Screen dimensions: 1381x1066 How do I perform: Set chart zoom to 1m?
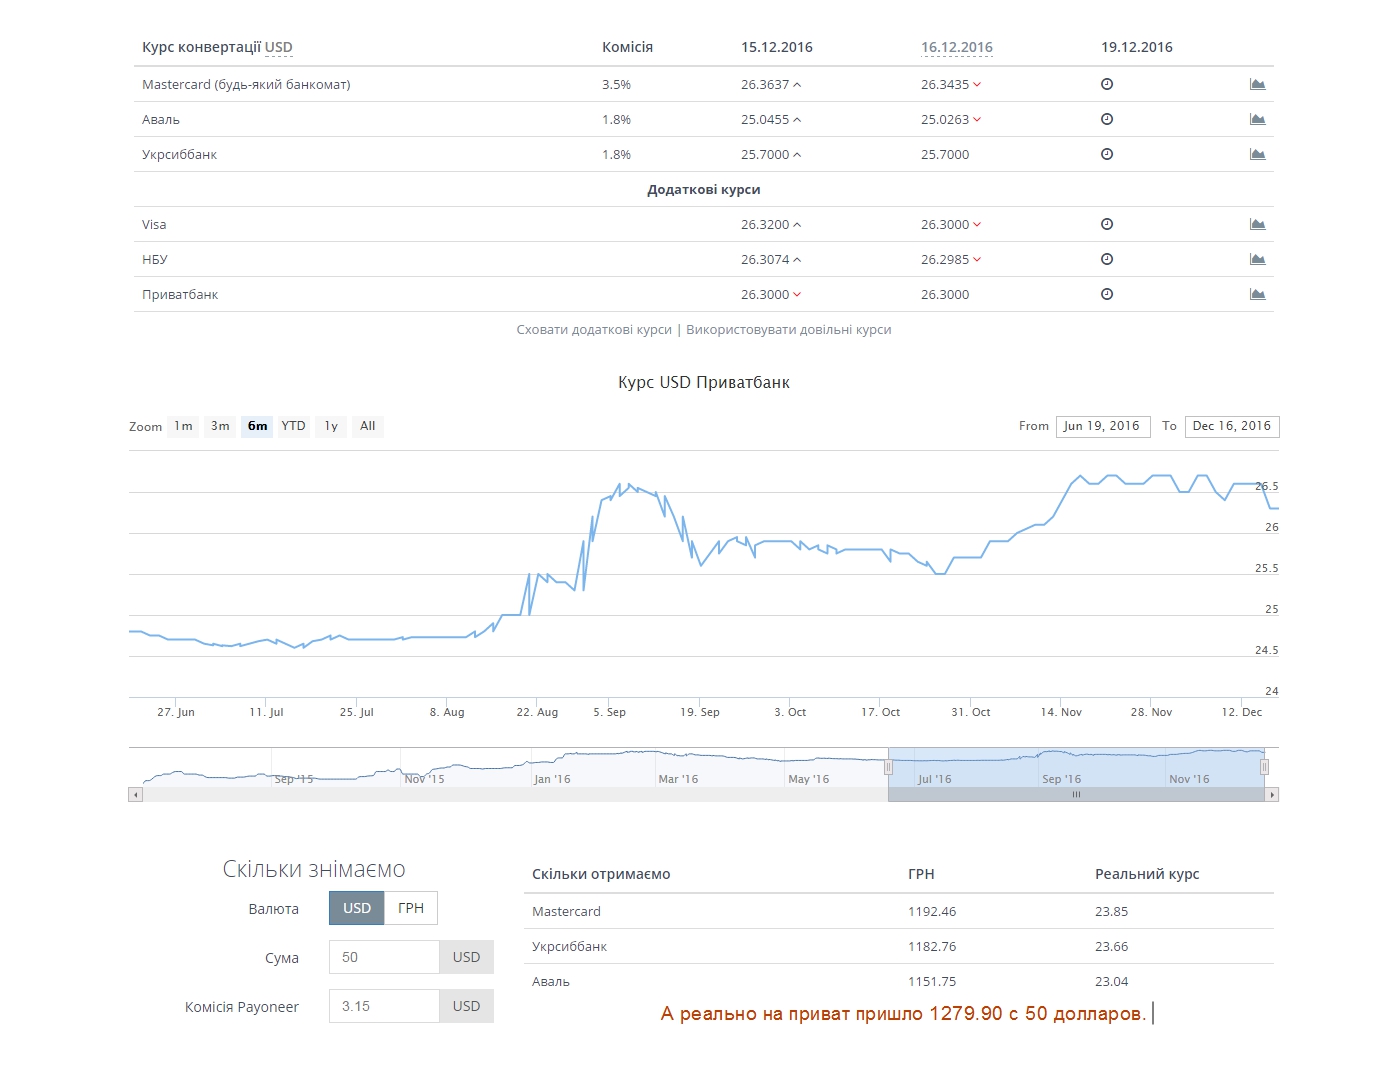coord(183,426)
